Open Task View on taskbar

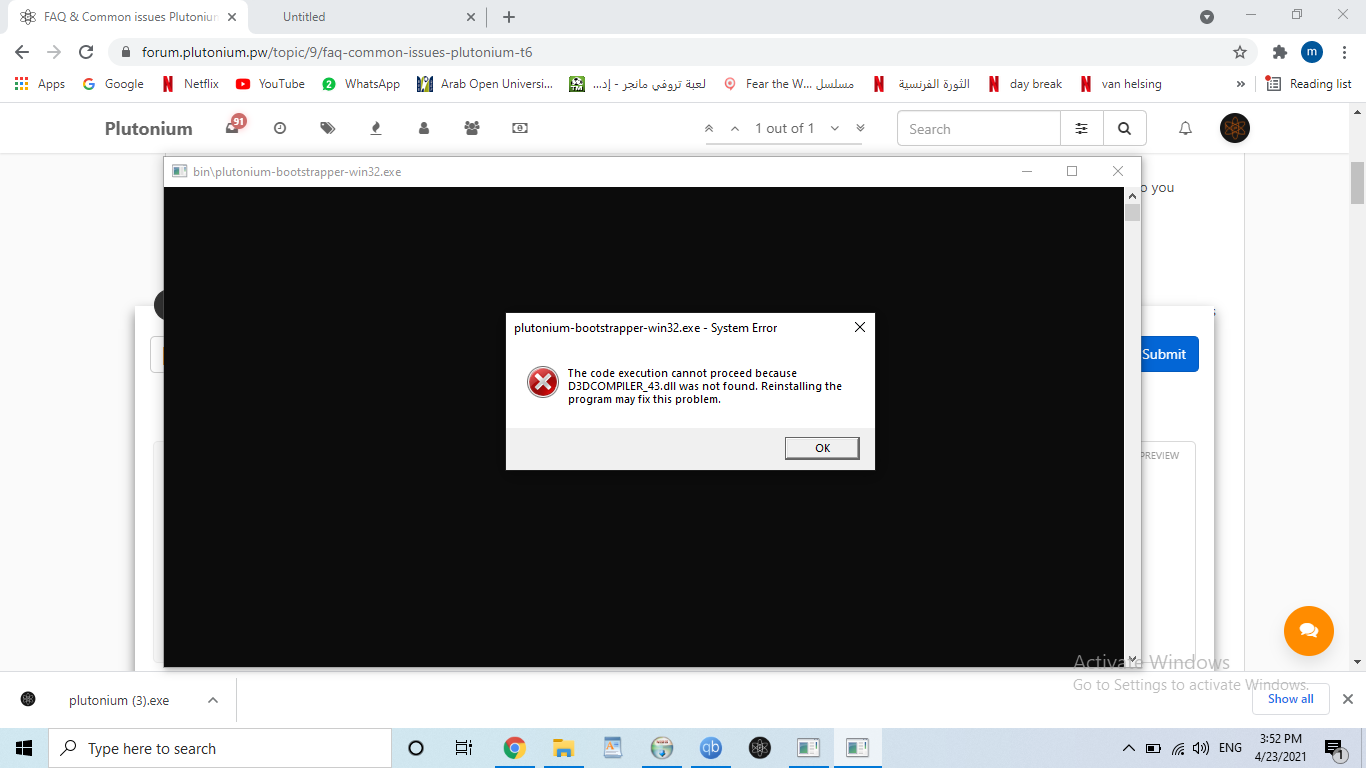(x=464, y=748)
